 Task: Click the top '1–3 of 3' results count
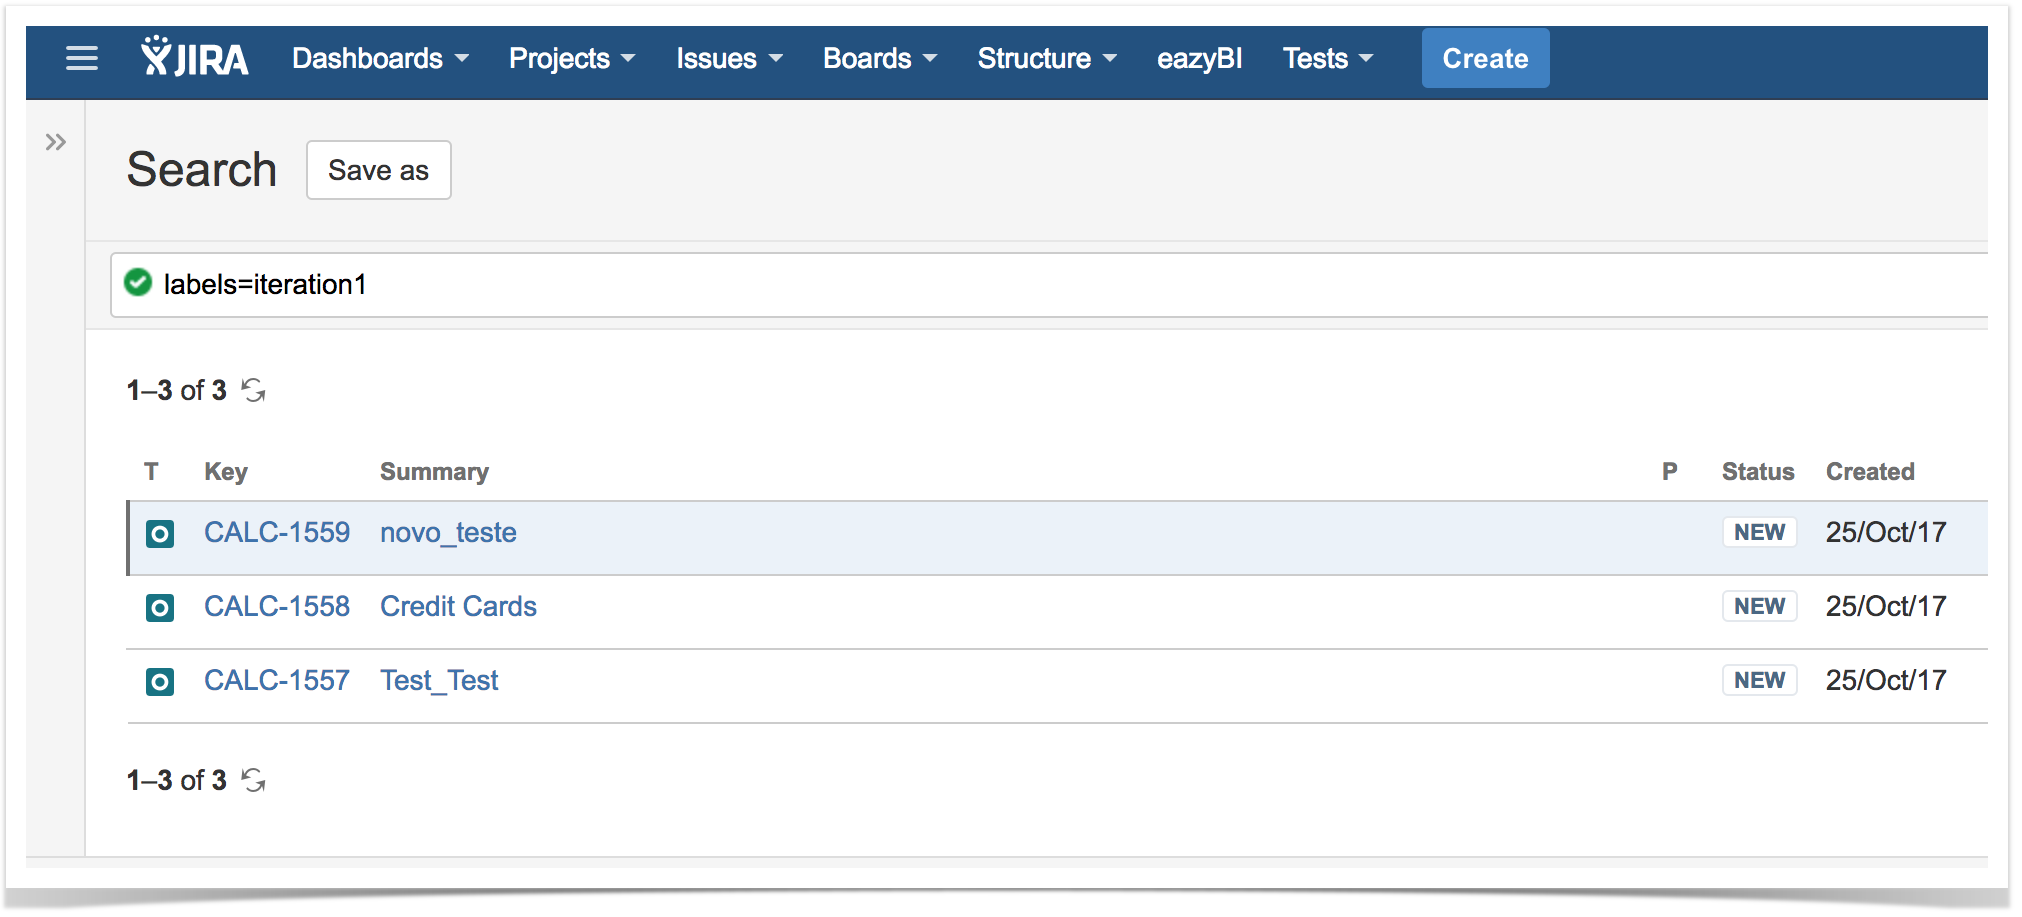pos(177,390)
